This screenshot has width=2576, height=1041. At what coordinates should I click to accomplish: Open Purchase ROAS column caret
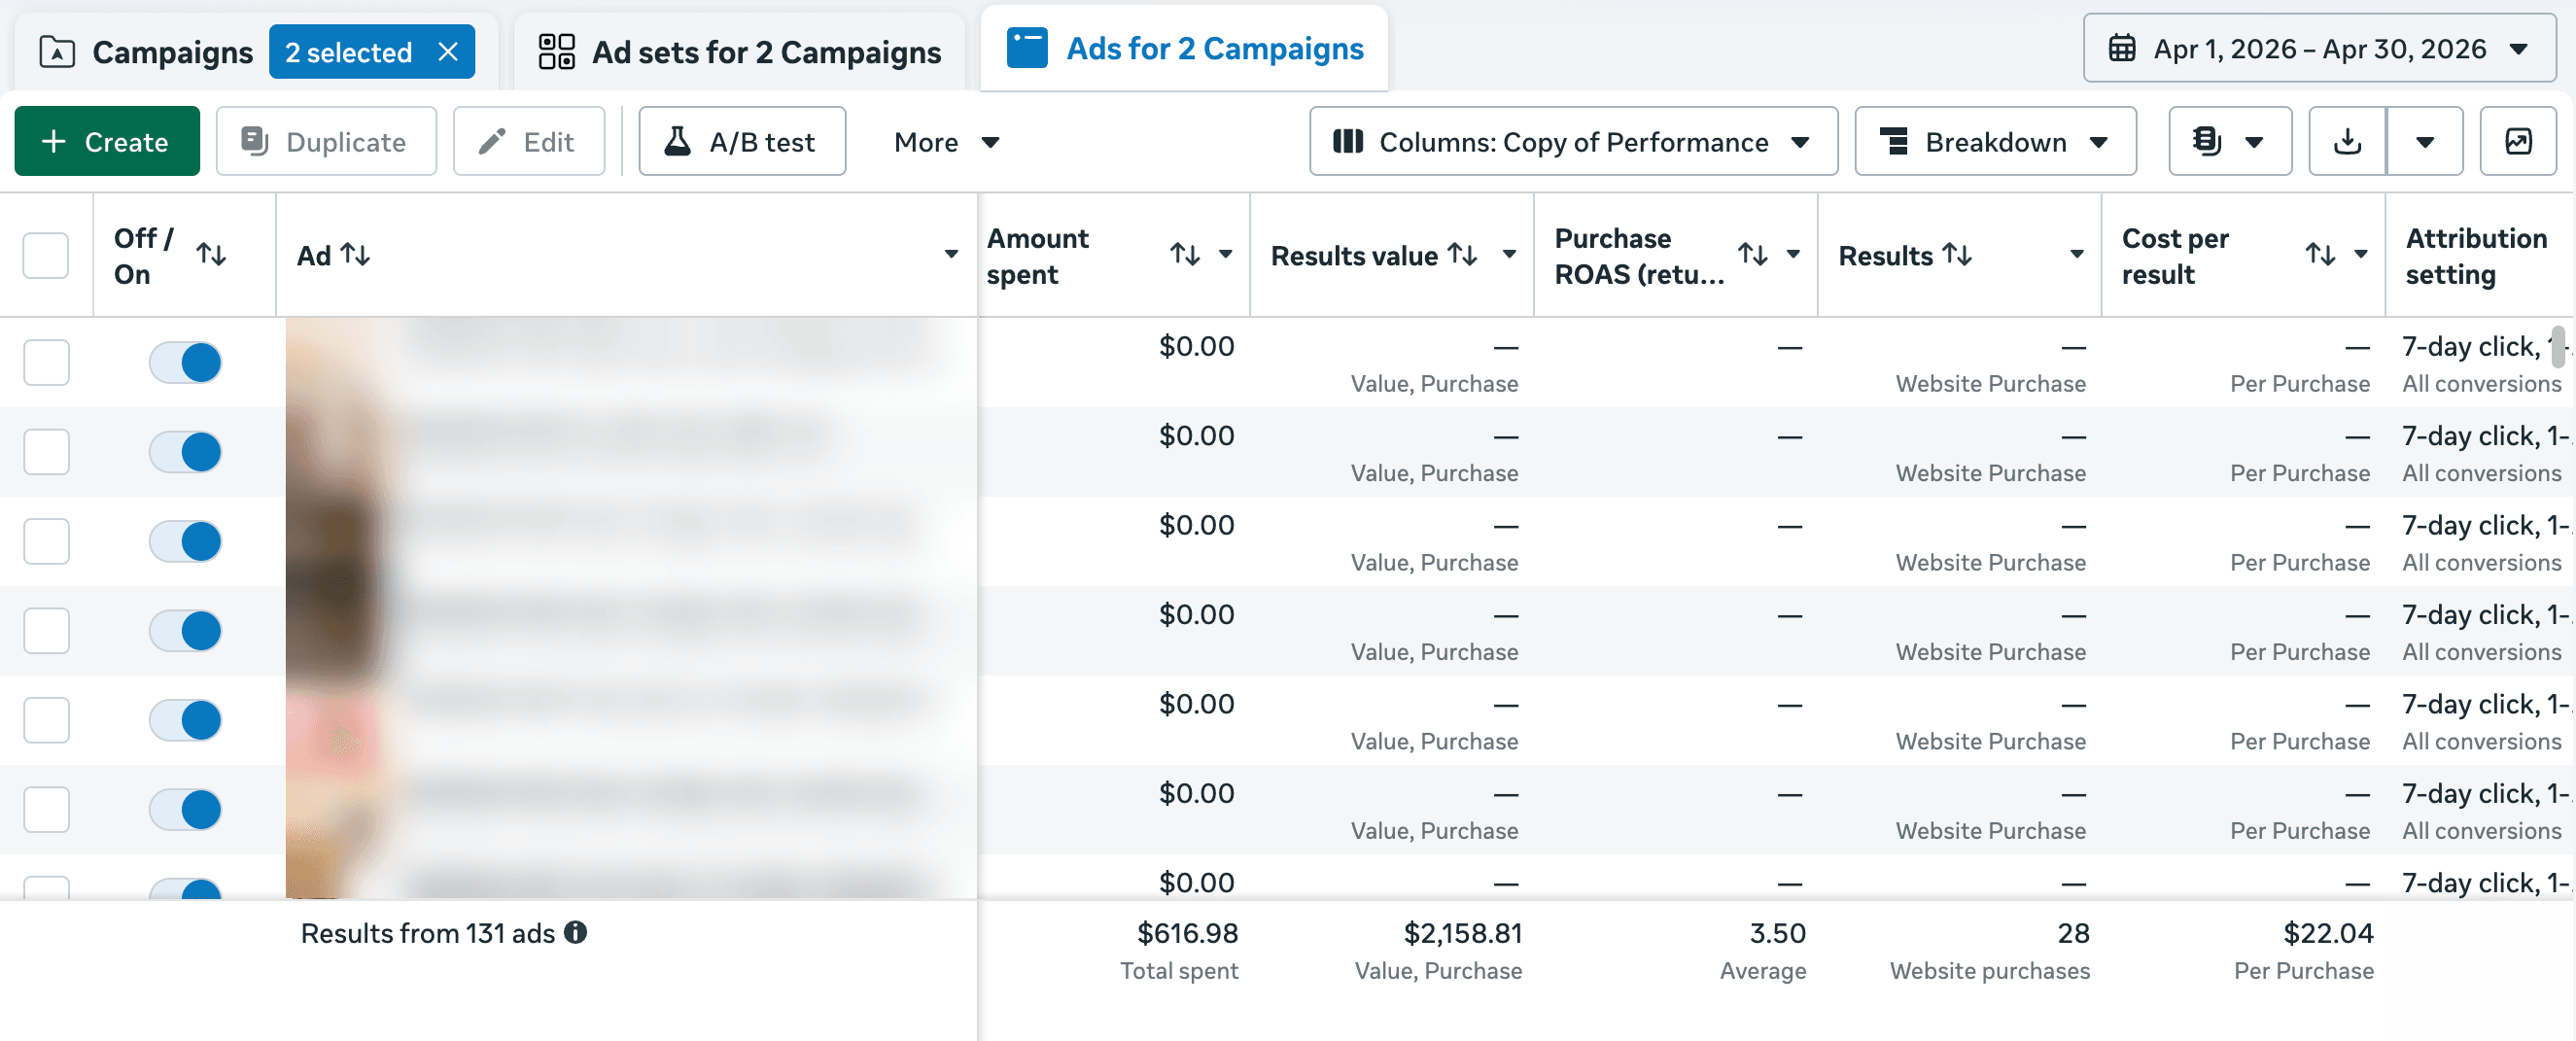tap(1793, 254)
